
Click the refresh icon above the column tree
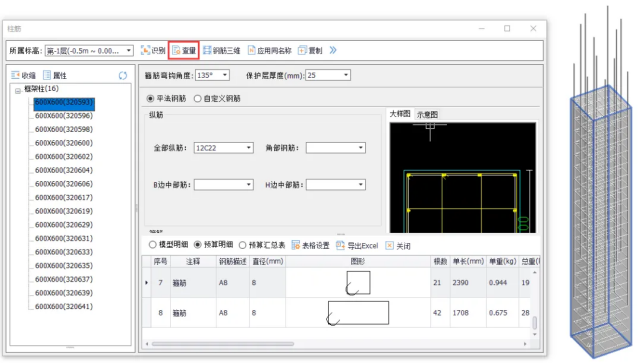click(123, 75)
